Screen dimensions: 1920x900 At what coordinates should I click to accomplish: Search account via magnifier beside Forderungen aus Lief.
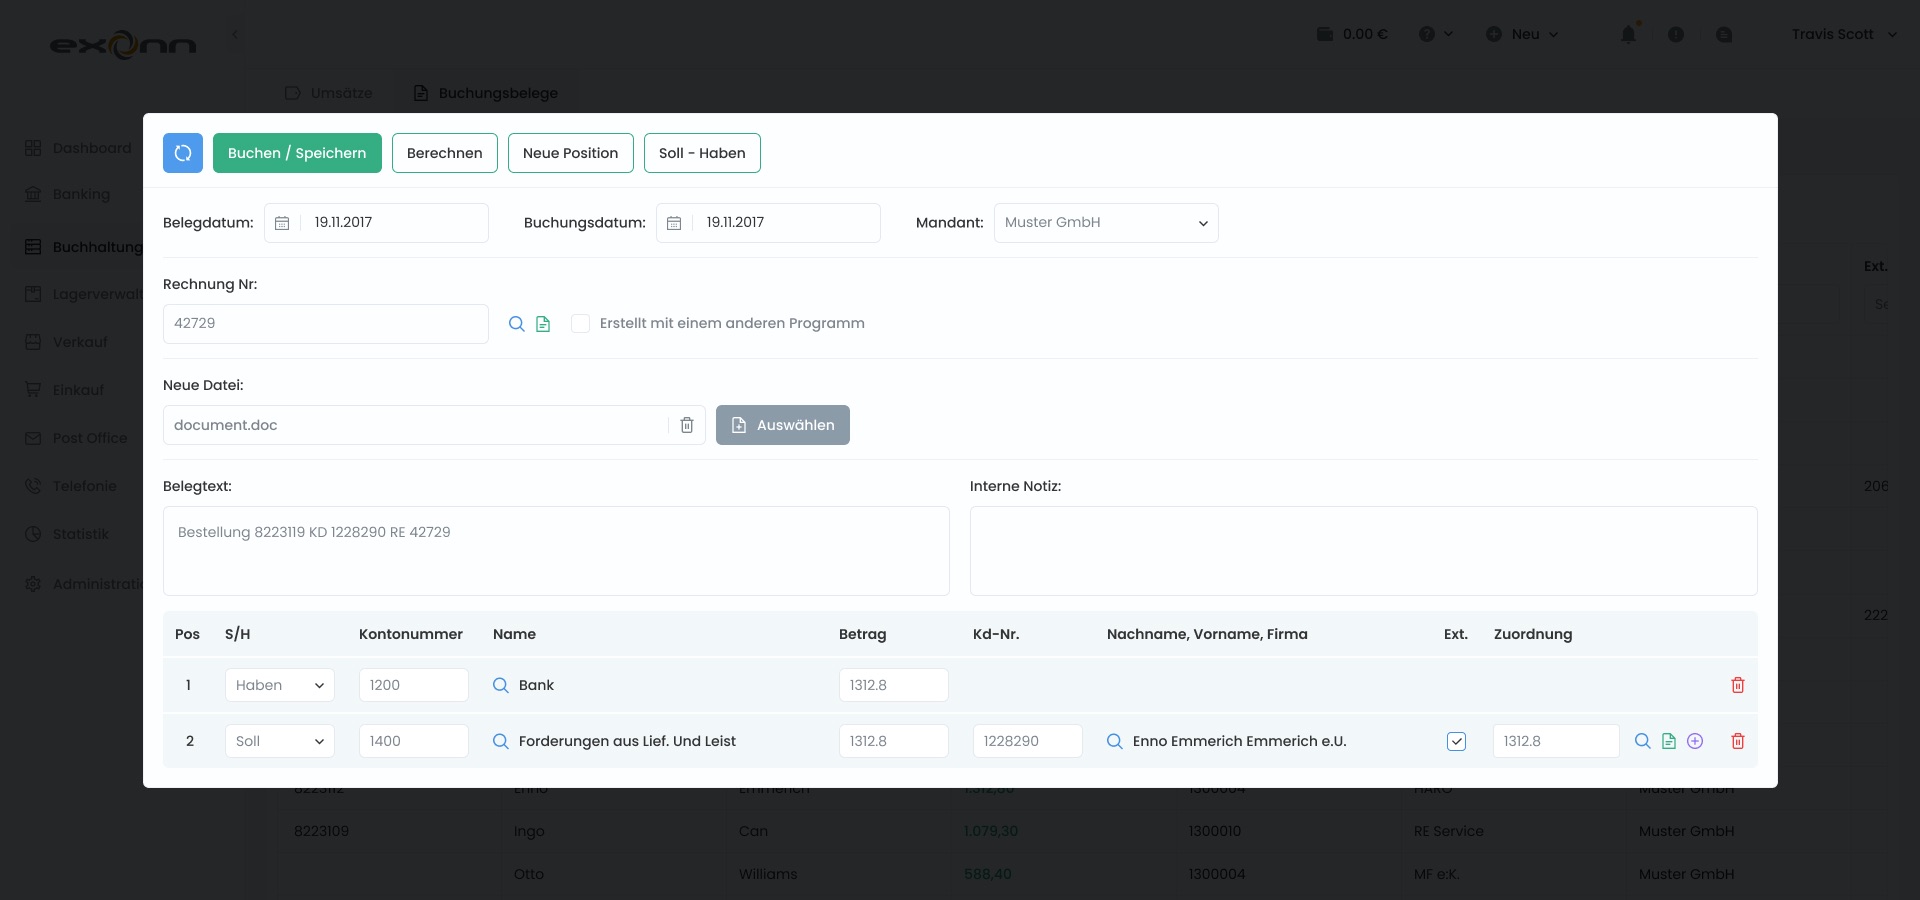click(501, 741)
